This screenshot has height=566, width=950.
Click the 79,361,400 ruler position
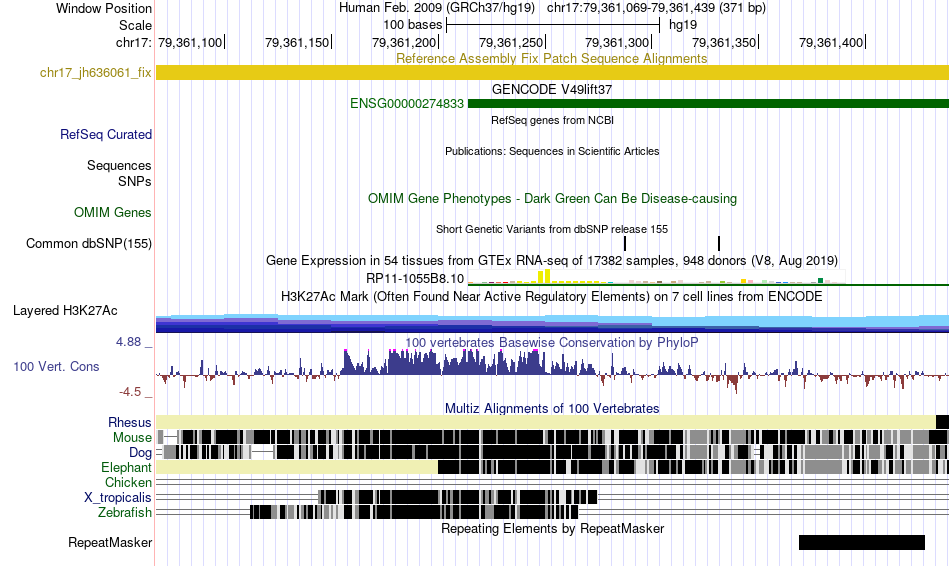pyautogui.click(x=831, y=42)
